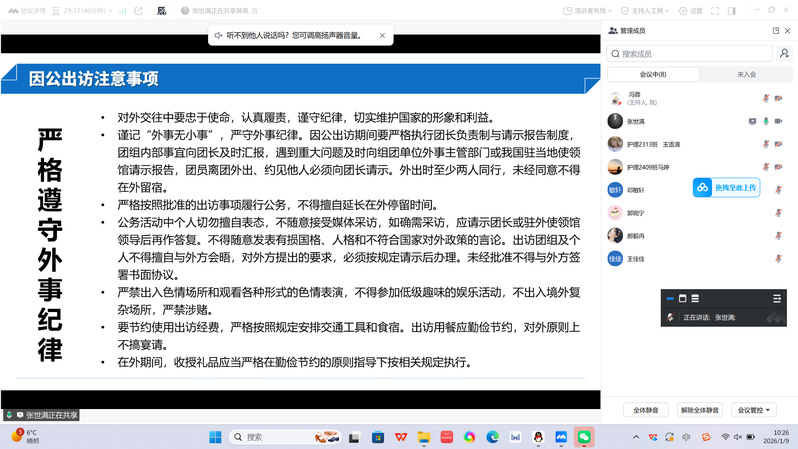Click the 解除全体静音 button

click(x=699, y=410)
